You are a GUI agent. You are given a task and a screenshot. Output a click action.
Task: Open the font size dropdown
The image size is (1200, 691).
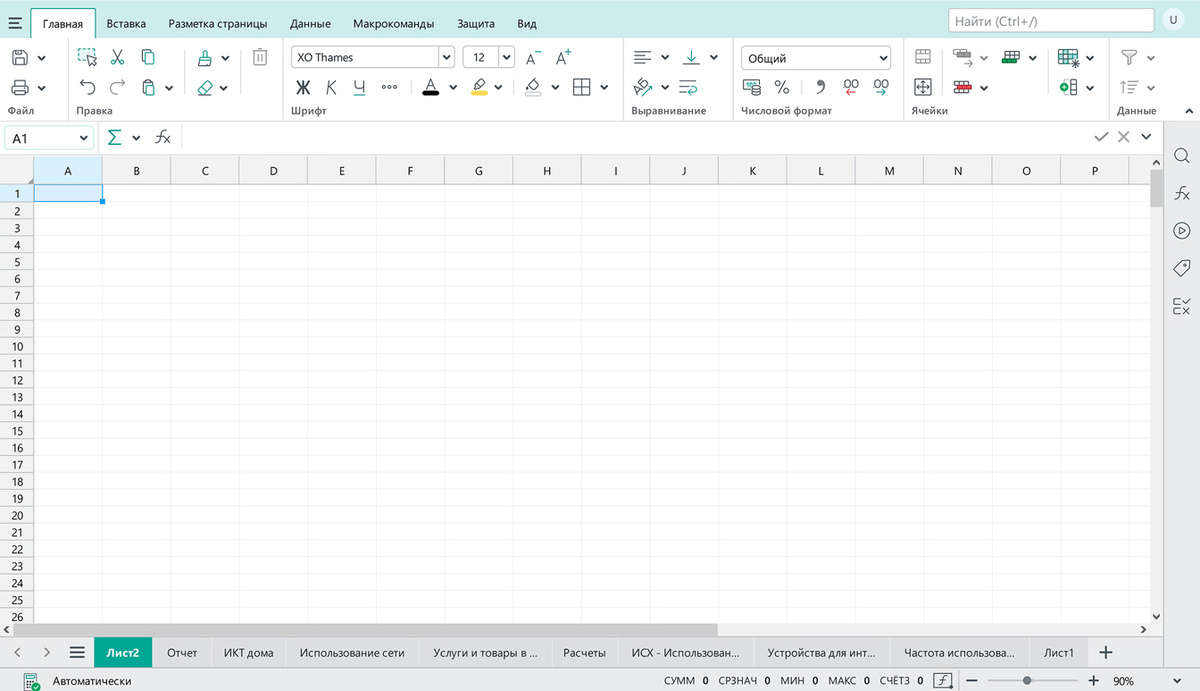point(488,57)
